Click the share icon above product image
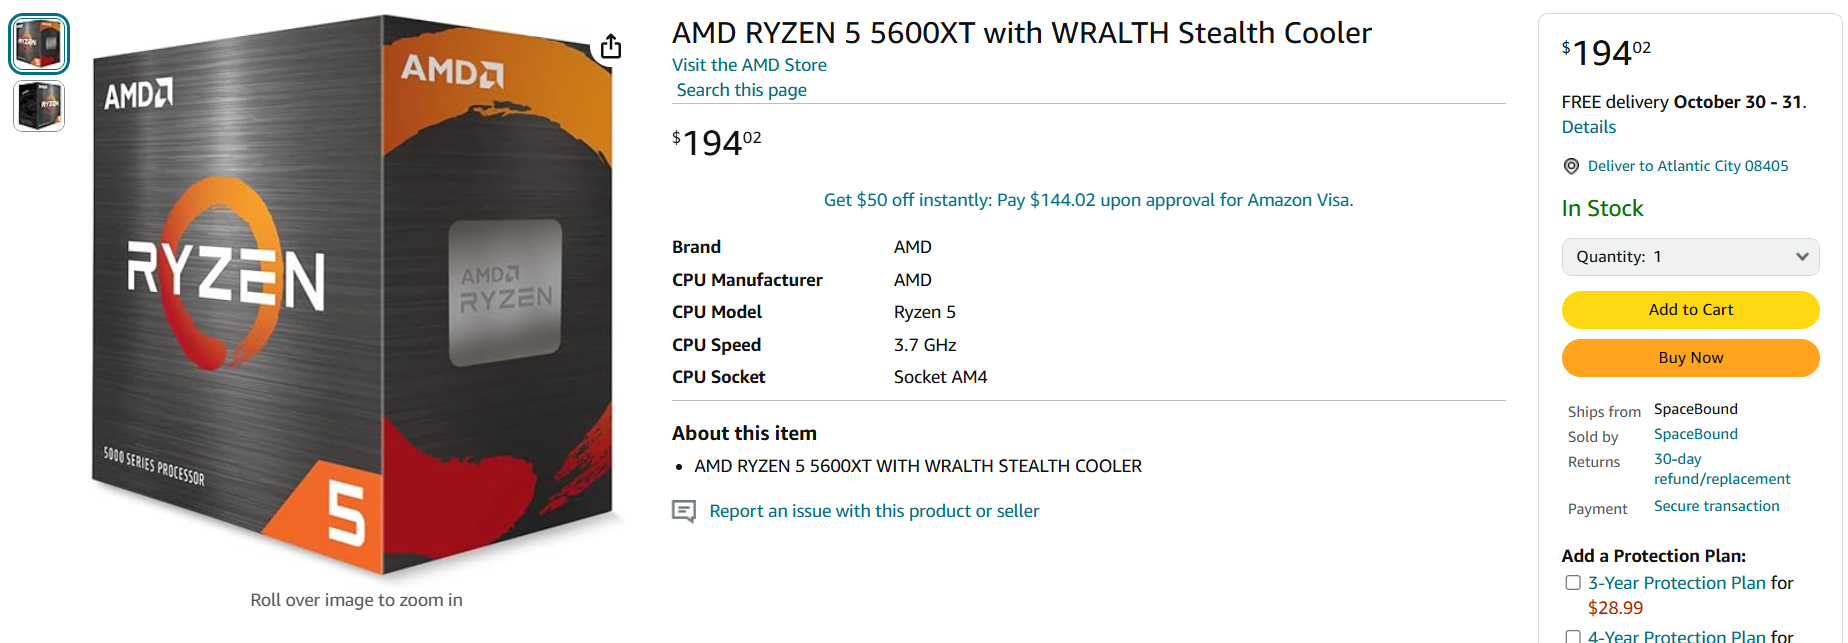Screen dimensions: 1848x643 (x=611, y=47)
